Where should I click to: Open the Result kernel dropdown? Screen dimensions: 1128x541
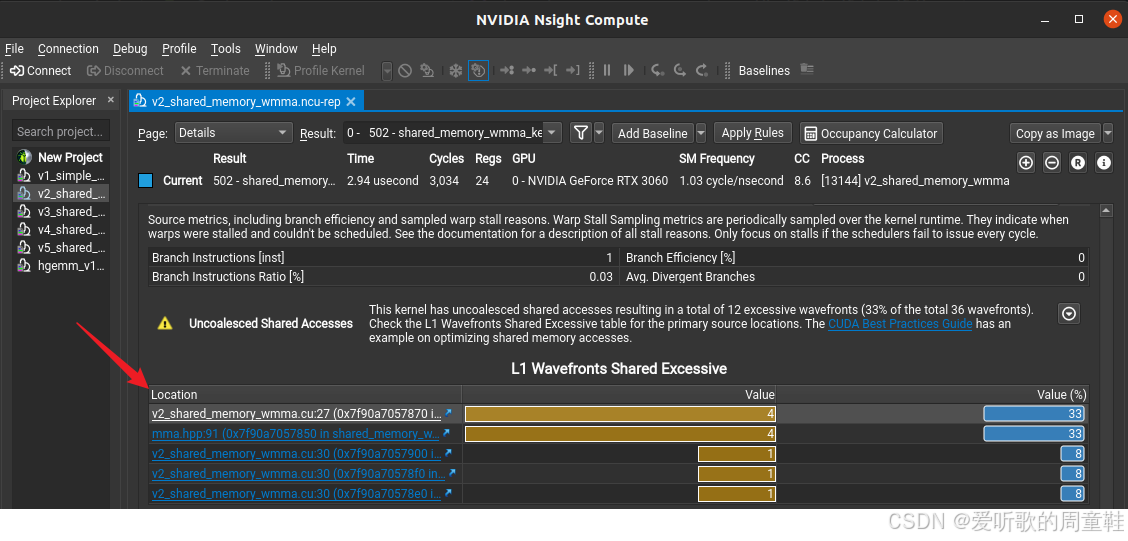(452, 133)
